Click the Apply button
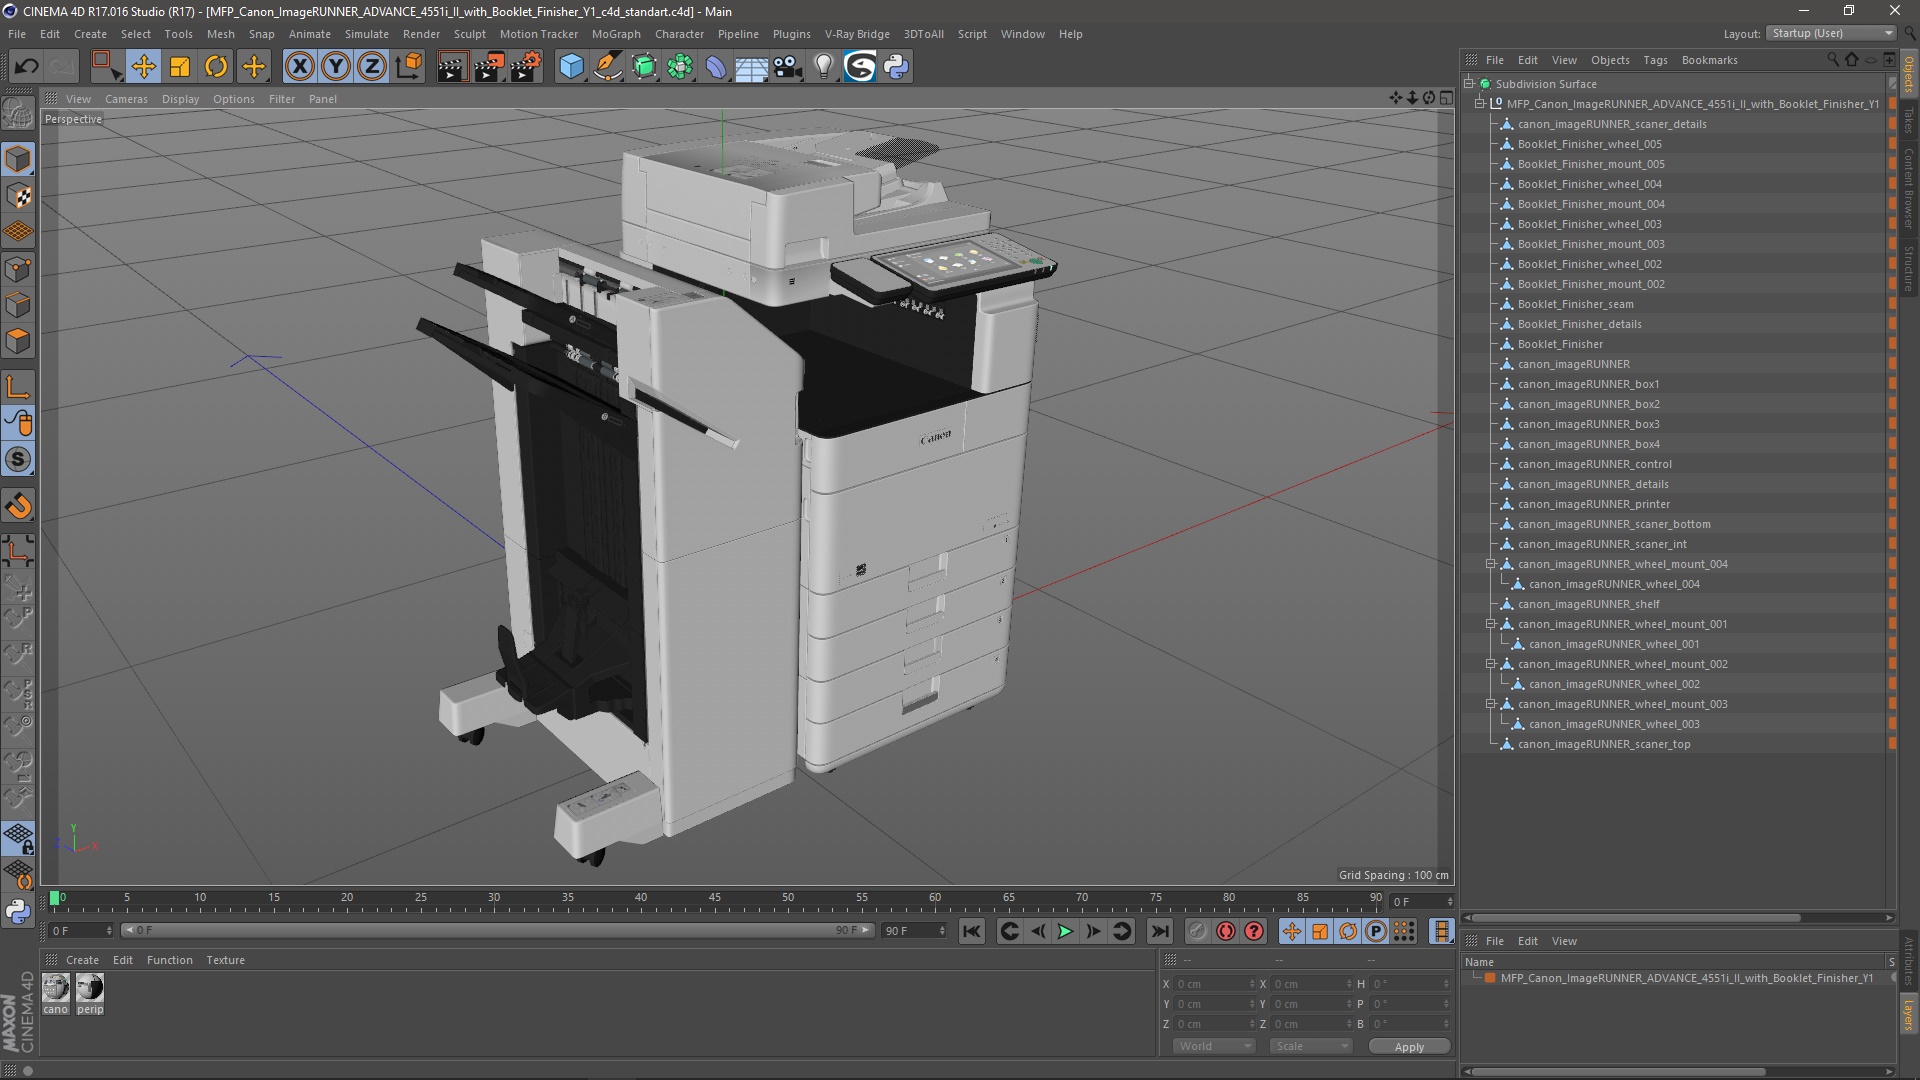Screen dimensions: 1920x1080 tap(1409, 1047)
